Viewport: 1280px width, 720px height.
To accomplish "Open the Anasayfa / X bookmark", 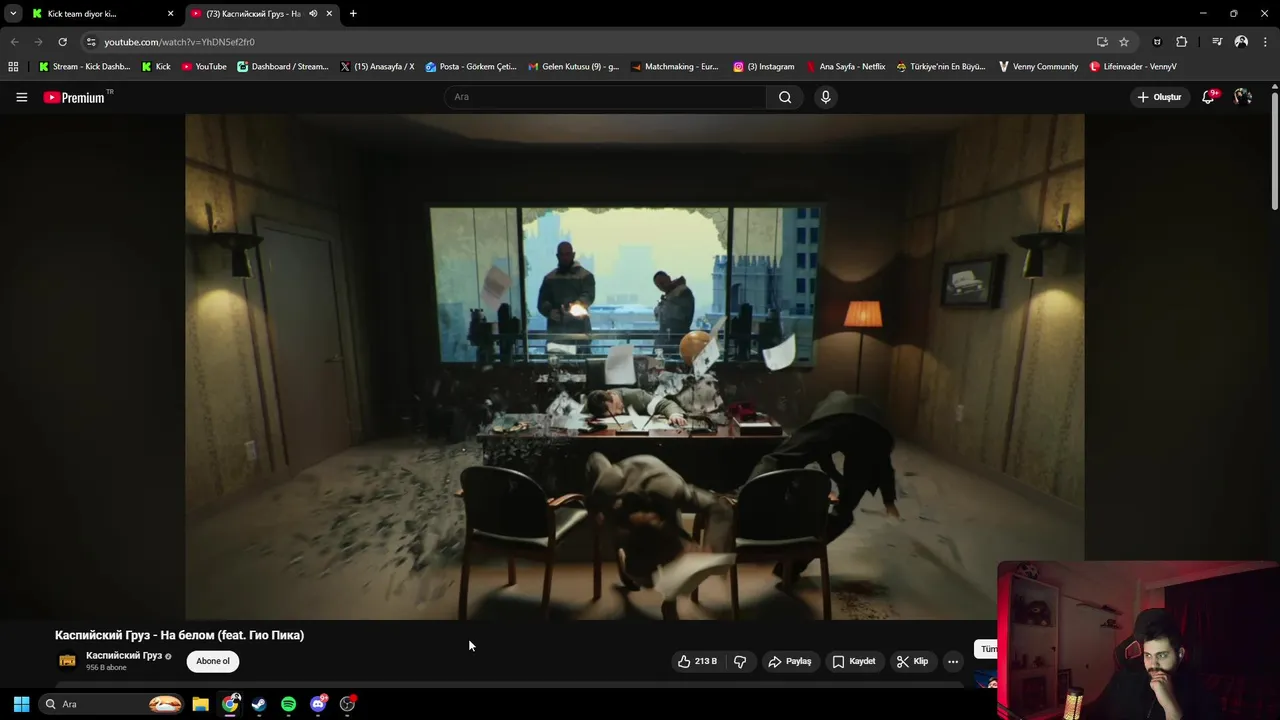I will click(377, 67).
